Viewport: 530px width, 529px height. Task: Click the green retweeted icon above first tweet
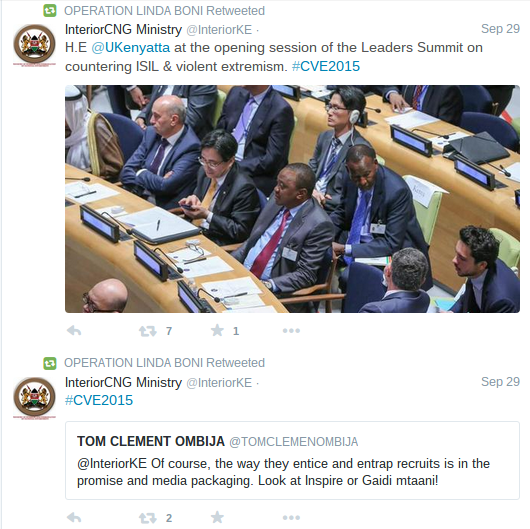coord(50,11)
